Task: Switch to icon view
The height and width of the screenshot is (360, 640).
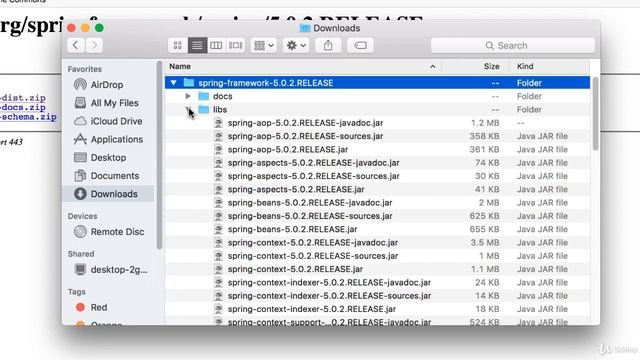Action: pyautogui.click(x=178, y=45)
